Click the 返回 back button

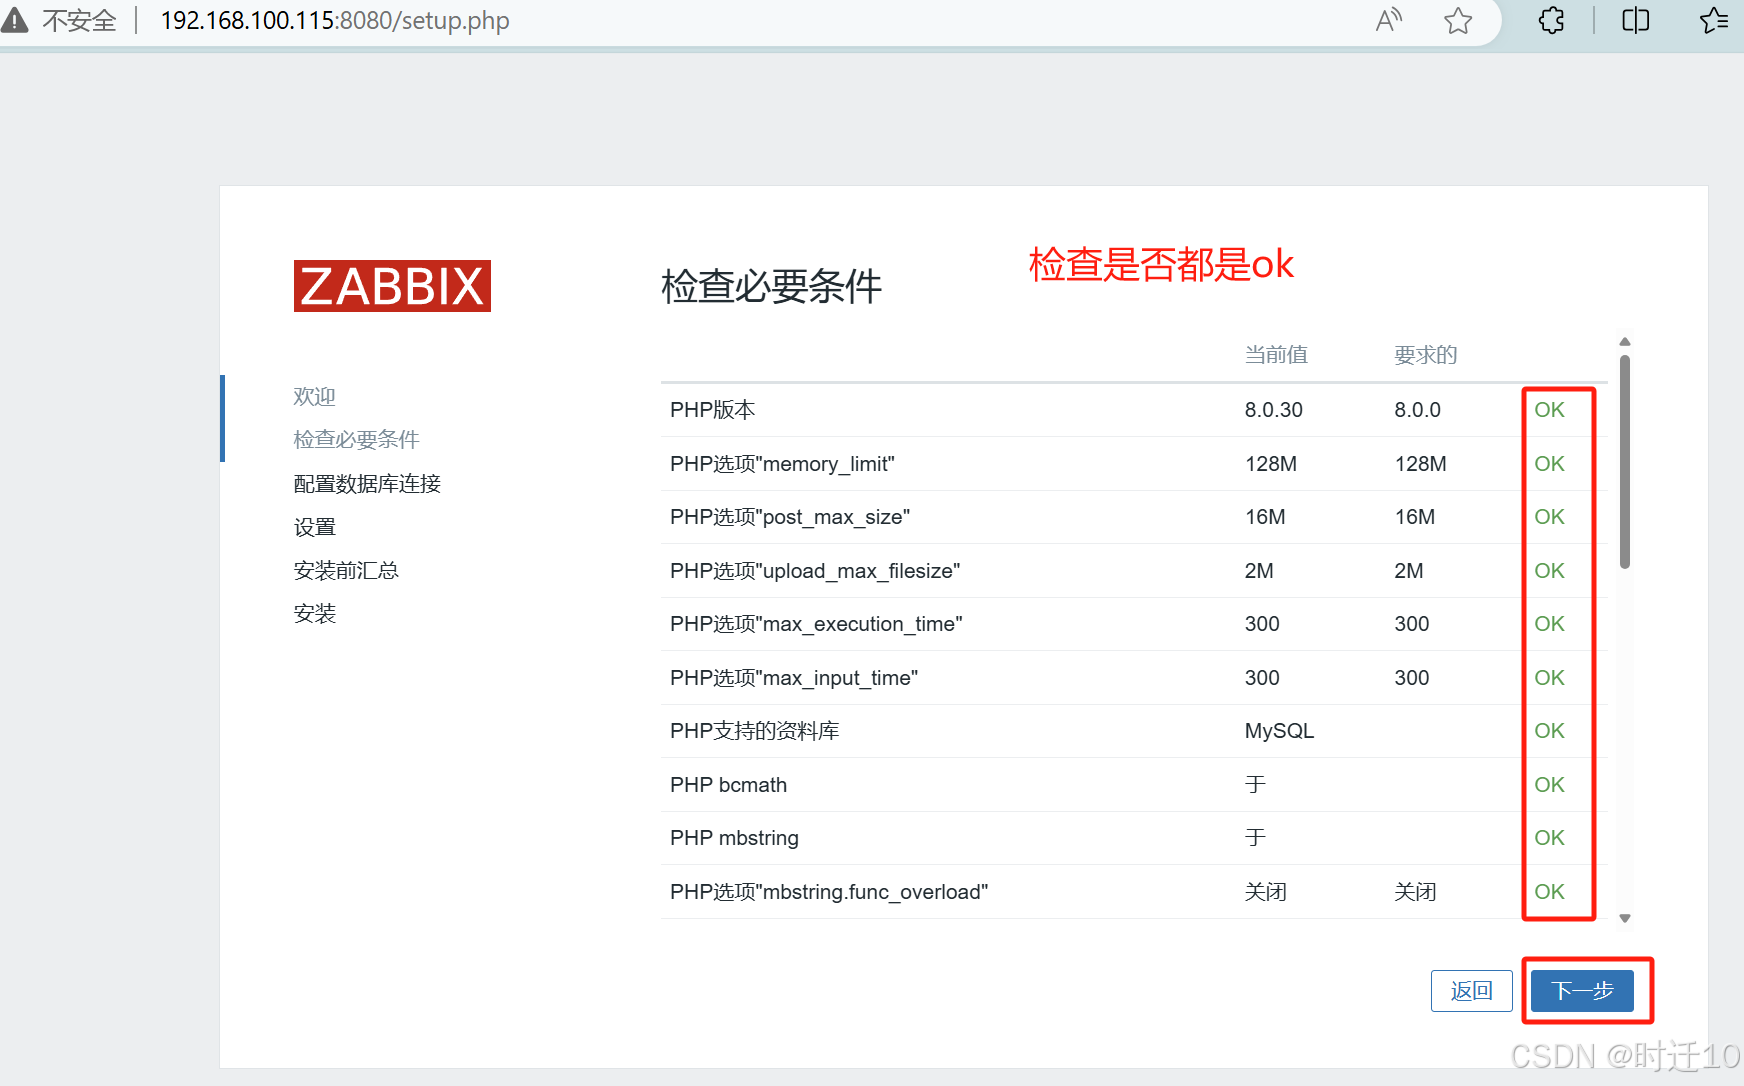coord(1471,991)
